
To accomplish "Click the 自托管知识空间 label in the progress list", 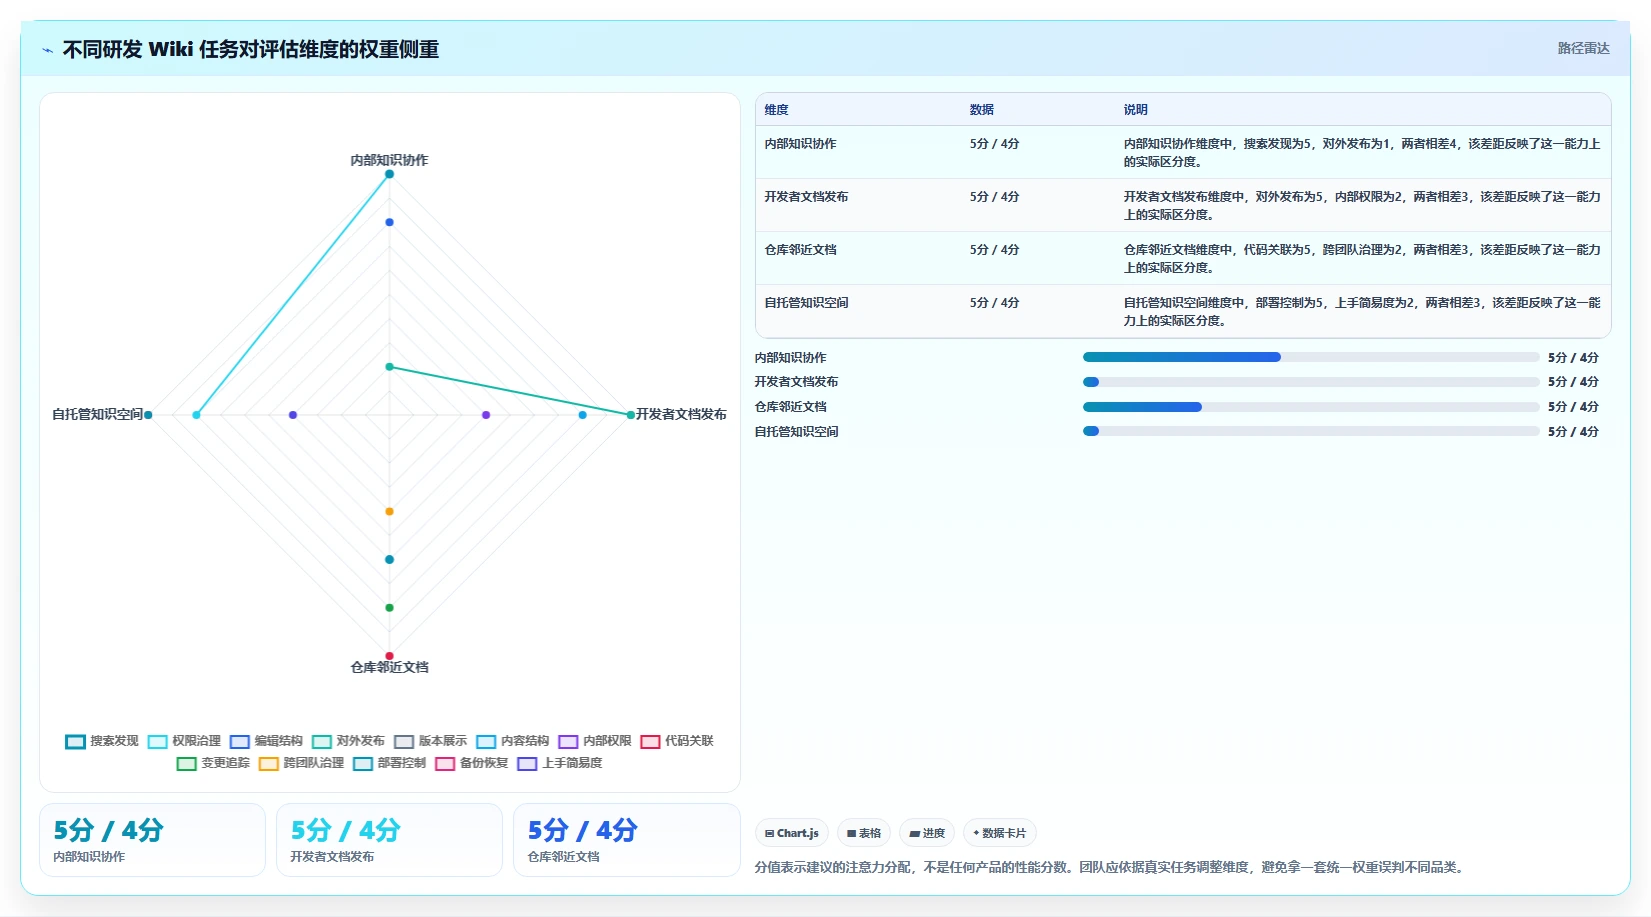I will click(796, 432).
